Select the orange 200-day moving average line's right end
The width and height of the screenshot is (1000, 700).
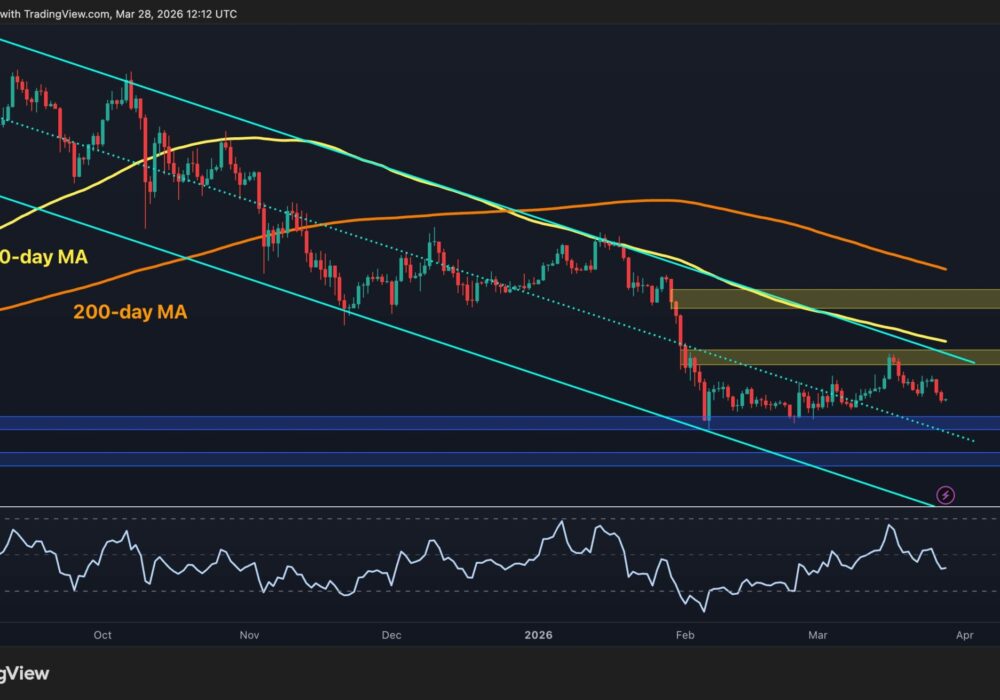[945, 269]
